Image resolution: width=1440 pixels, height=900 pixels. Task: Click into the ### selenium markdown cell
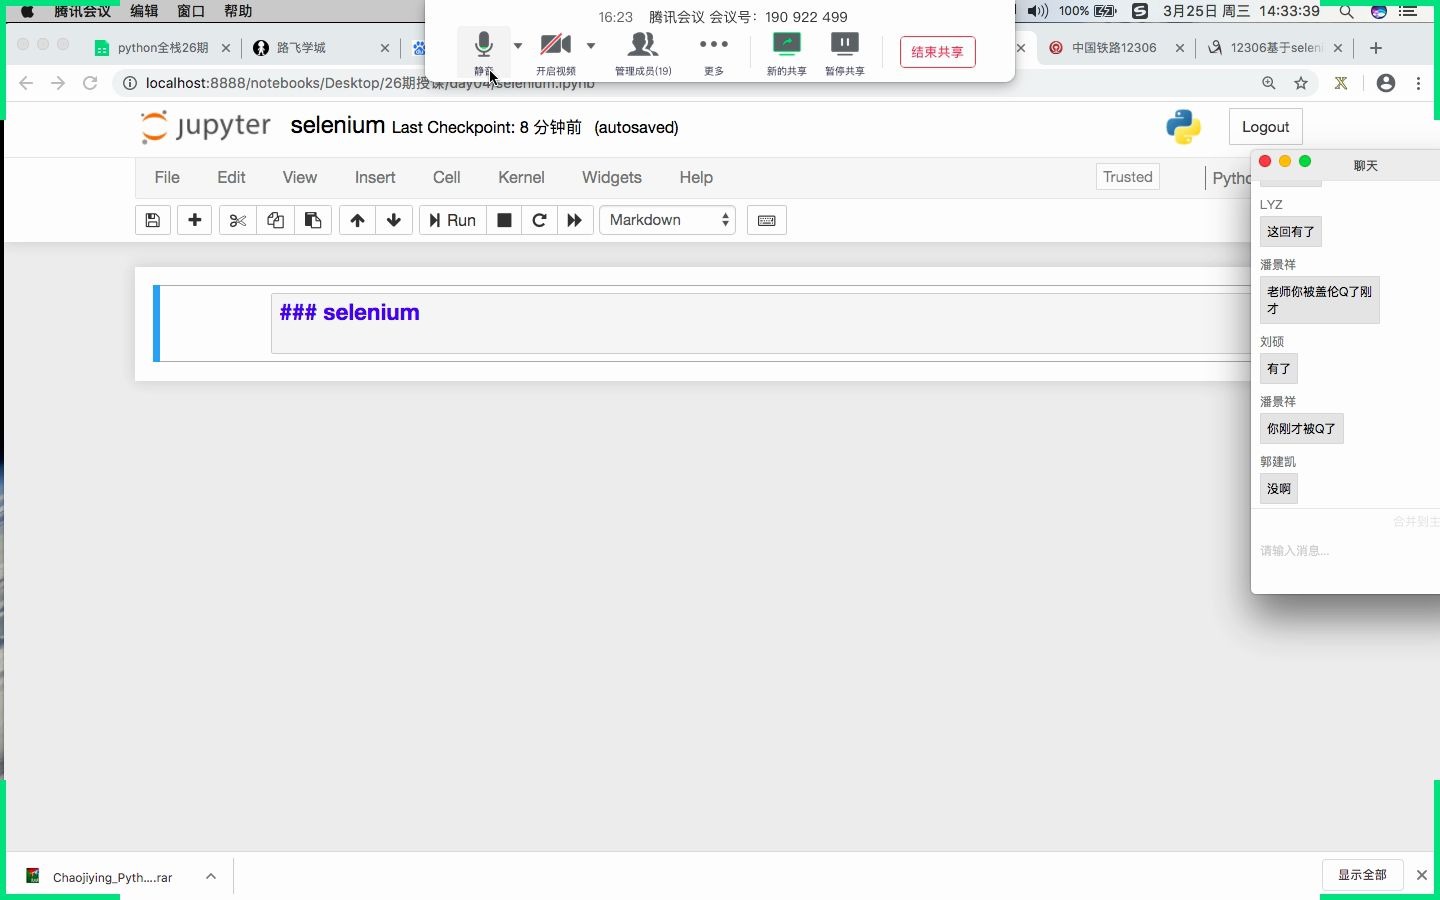pyautogui.click(x=760, y=323)
